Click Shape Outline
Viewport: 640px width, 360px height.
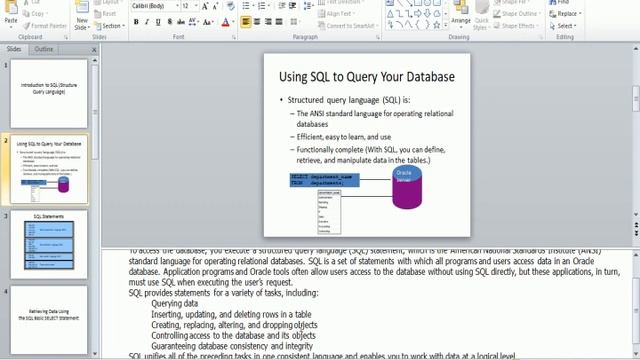coord(517,13)
